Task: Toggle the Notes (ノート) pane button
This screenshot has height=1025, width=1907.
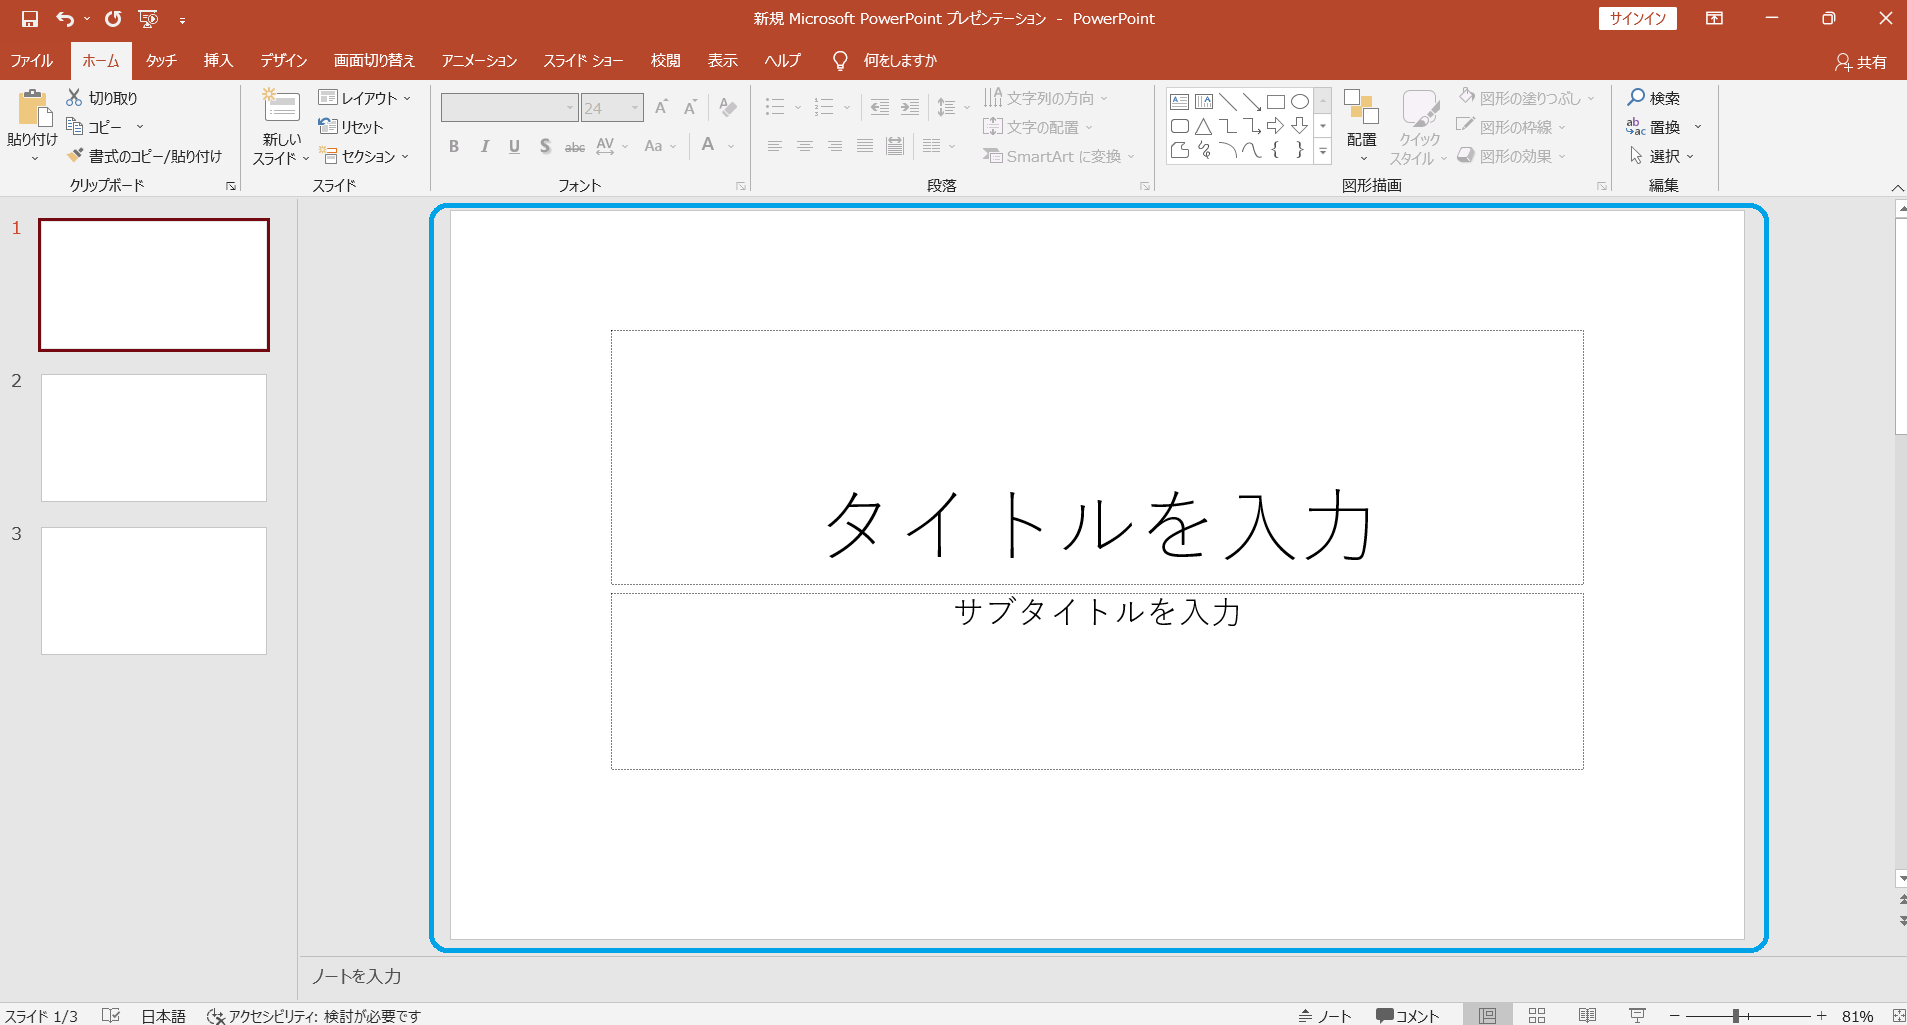Action: [x=1325, y=1015]
